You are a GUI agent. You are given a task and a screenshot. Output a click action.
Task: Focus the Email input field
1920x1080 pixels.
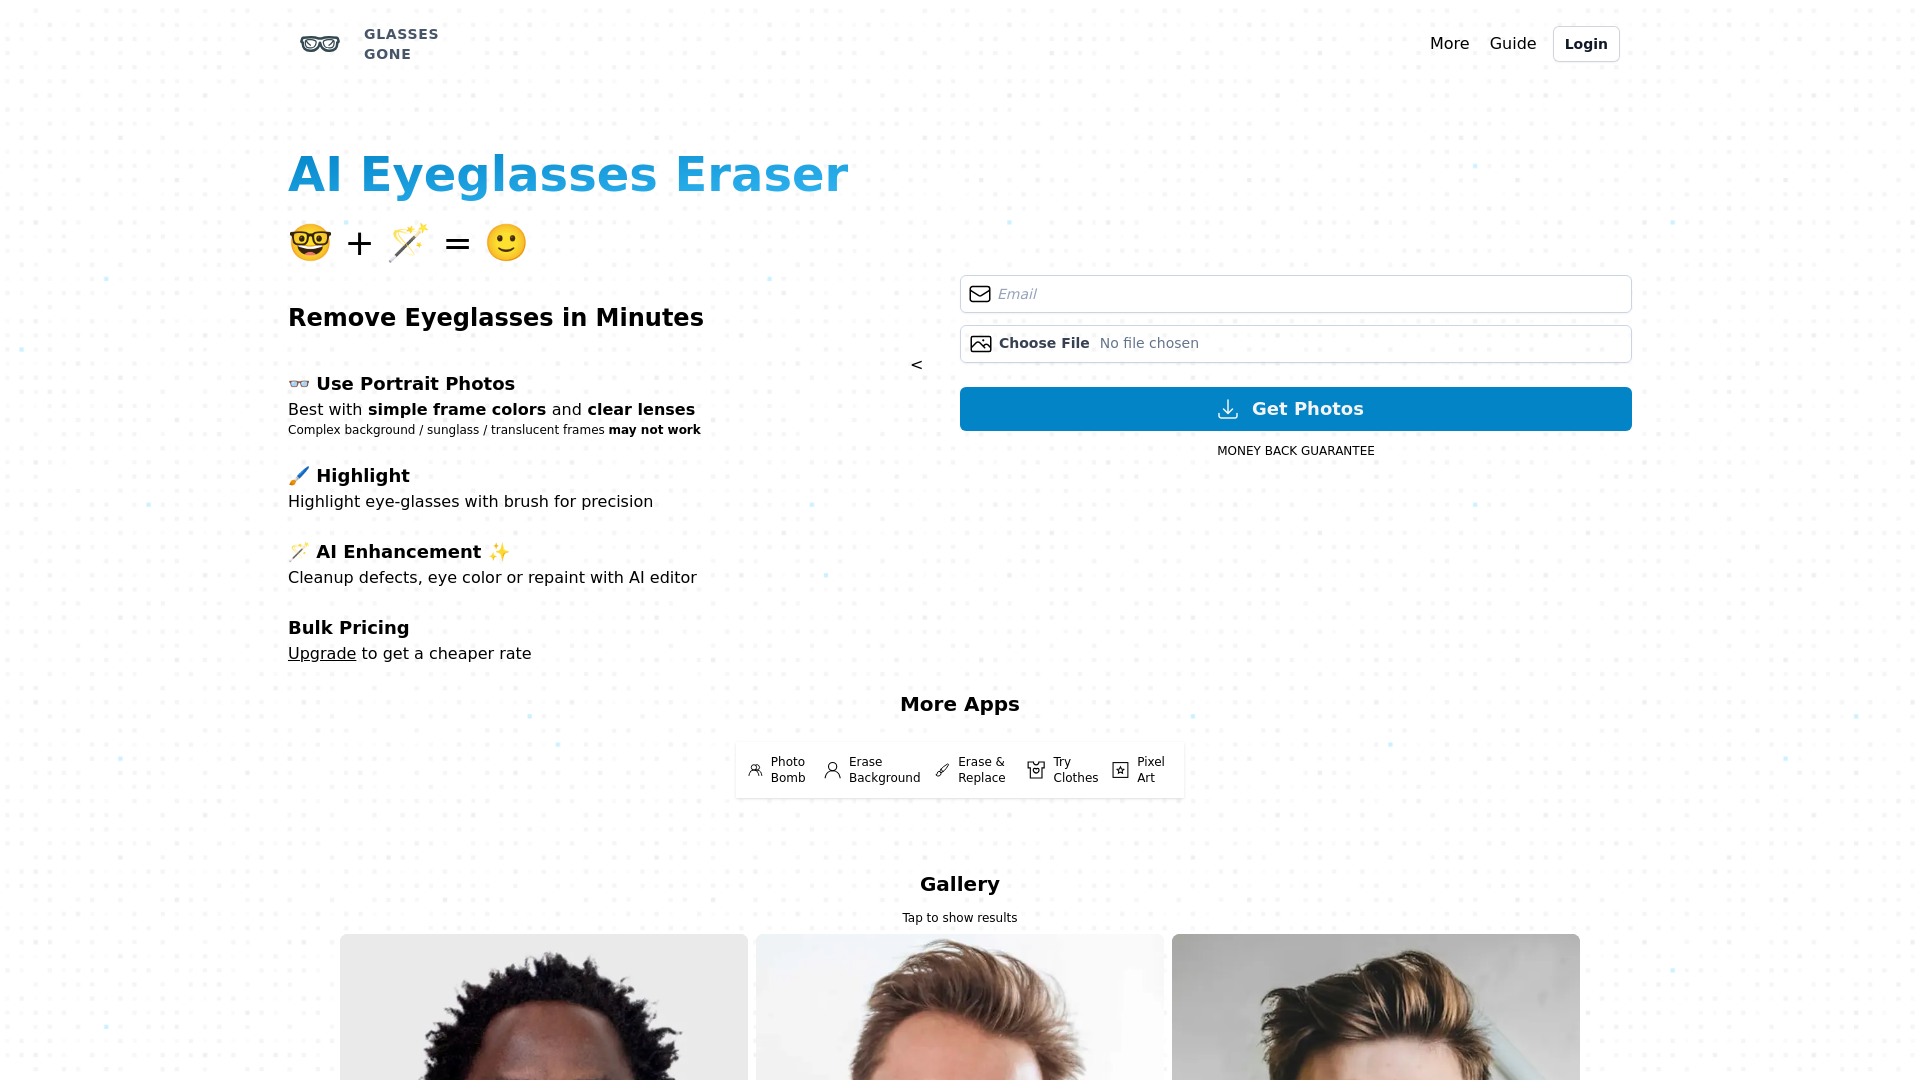click(x=1296, y=294)
